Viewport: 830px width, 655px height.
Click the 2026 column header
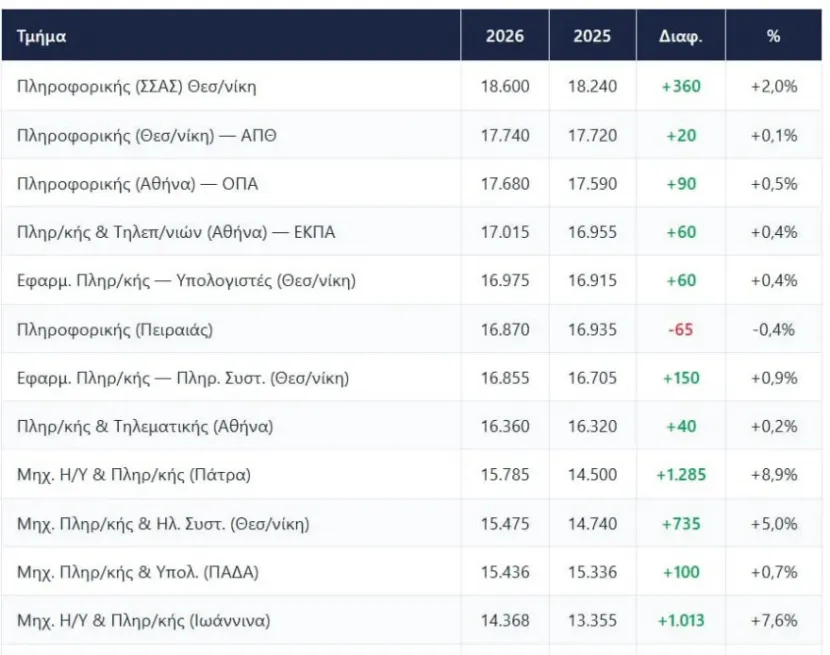click(x=505, y=35)
